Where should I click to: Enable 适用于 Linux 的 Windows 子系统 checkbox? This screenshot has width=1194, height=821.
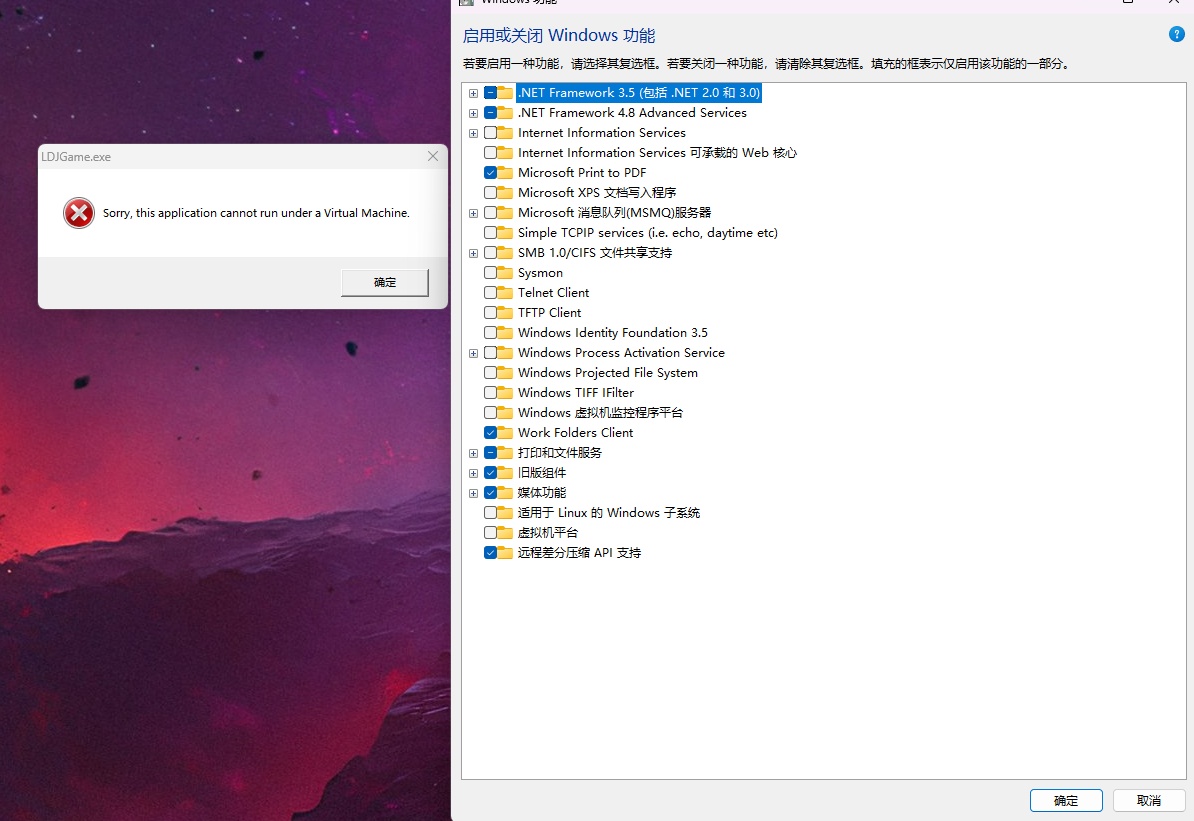tap(490, 513)
